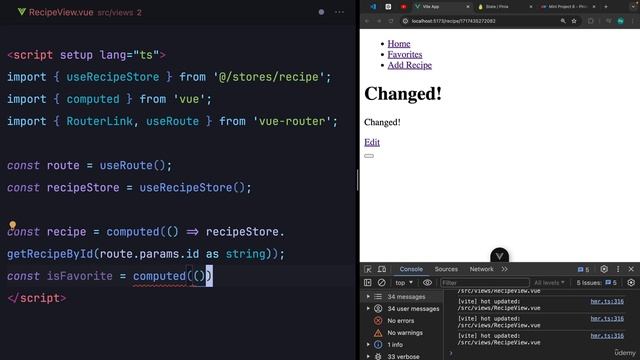
Task: Click the small empty button below Edit
Action: click(369, 156)
